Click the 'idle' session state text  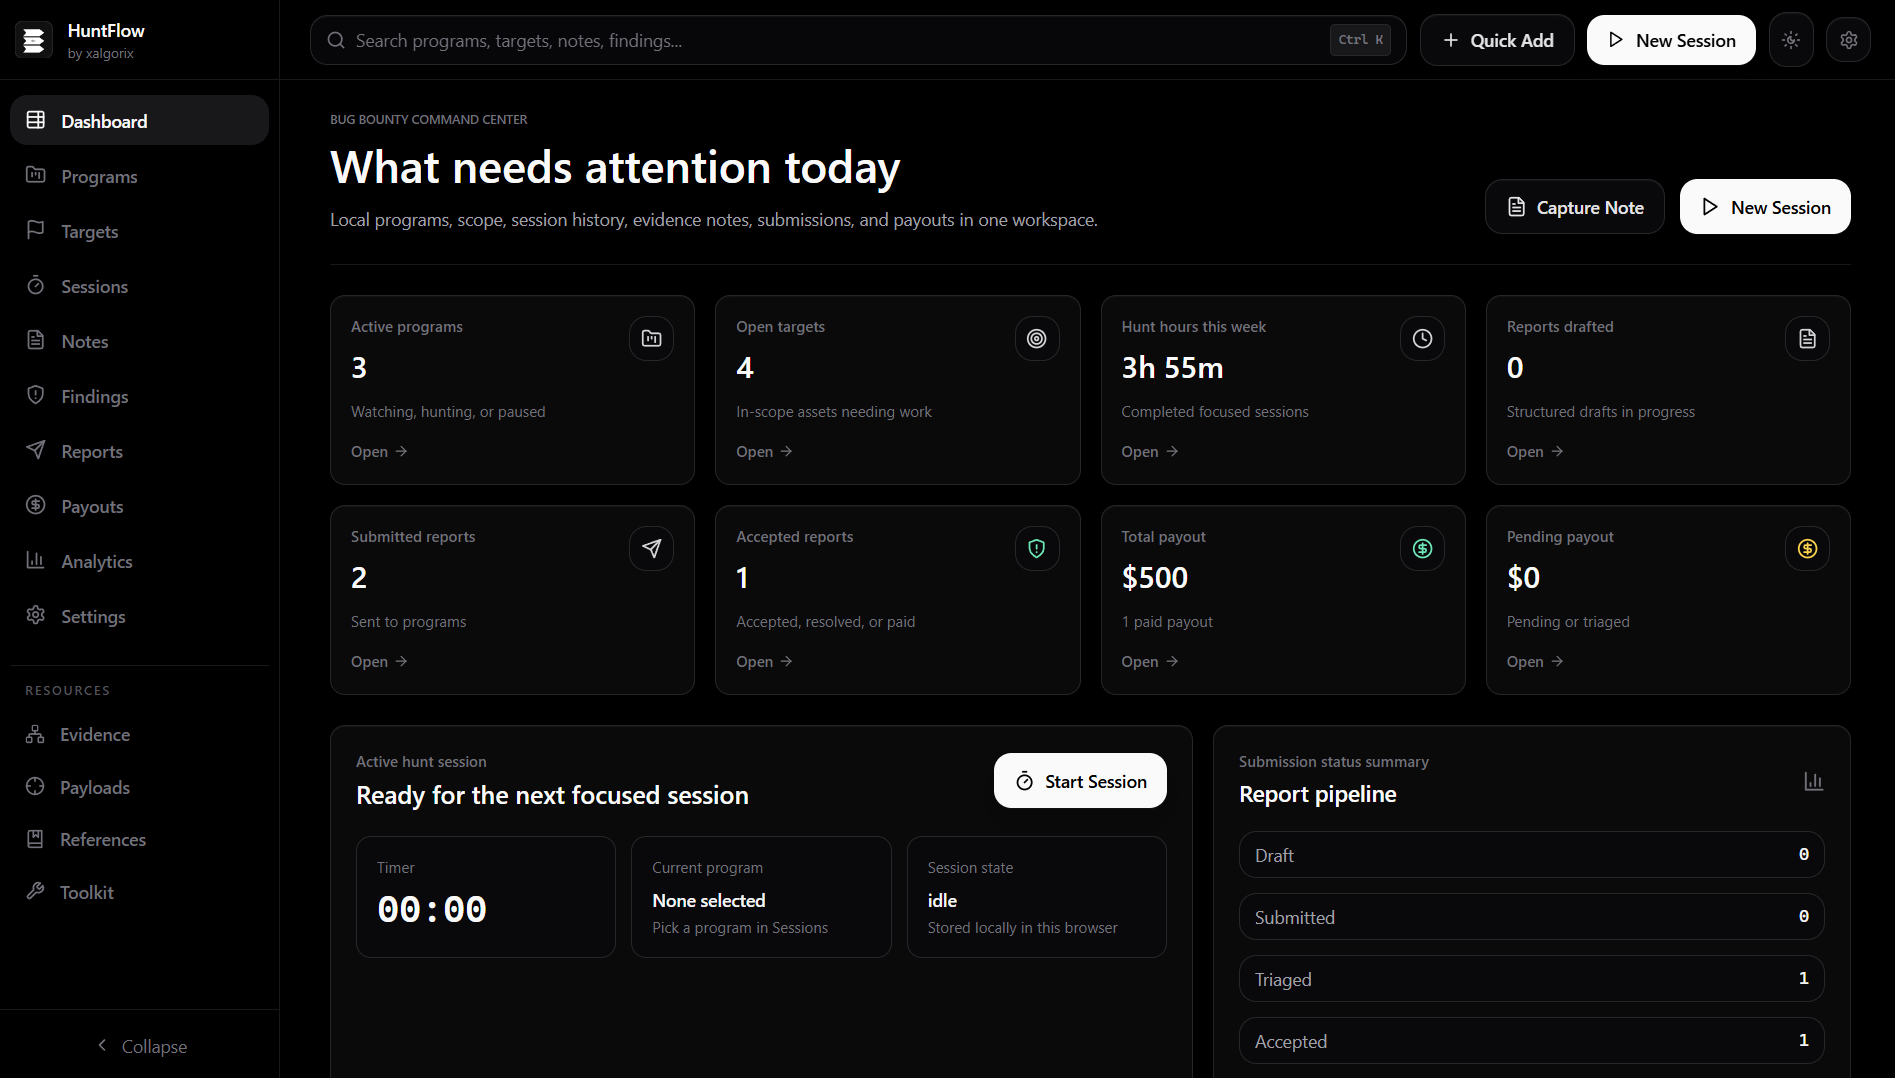coord(942,901)
